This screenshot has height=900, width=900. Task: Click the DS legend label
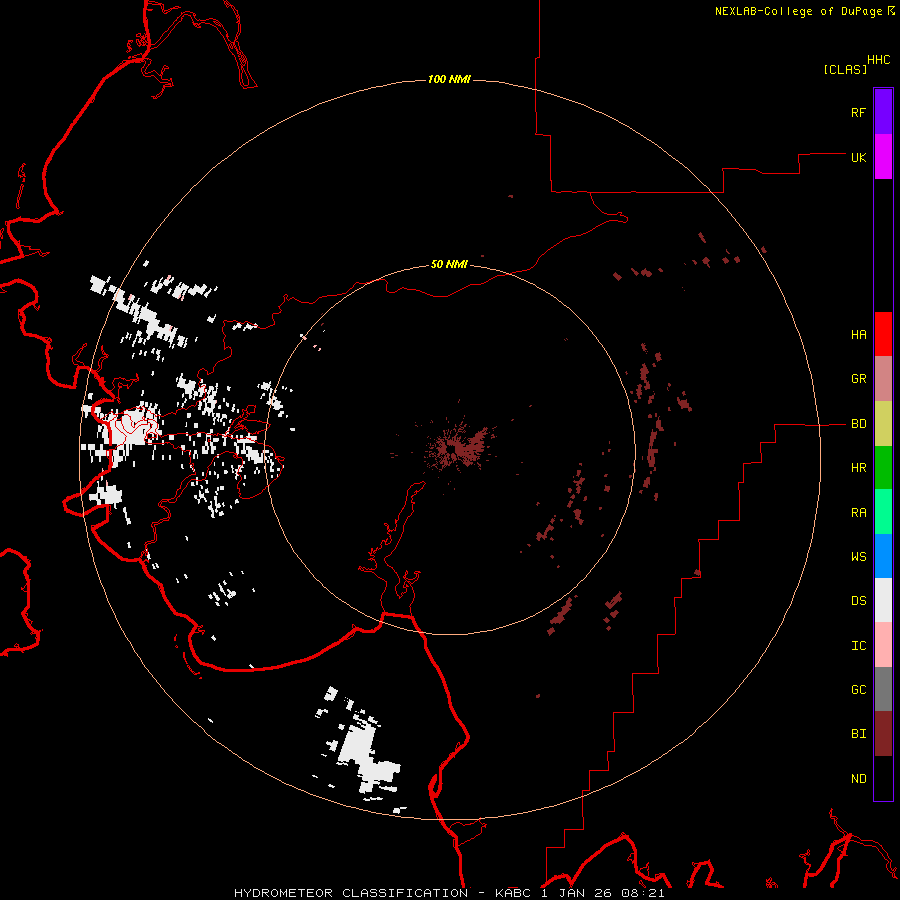tap(858, 601)
